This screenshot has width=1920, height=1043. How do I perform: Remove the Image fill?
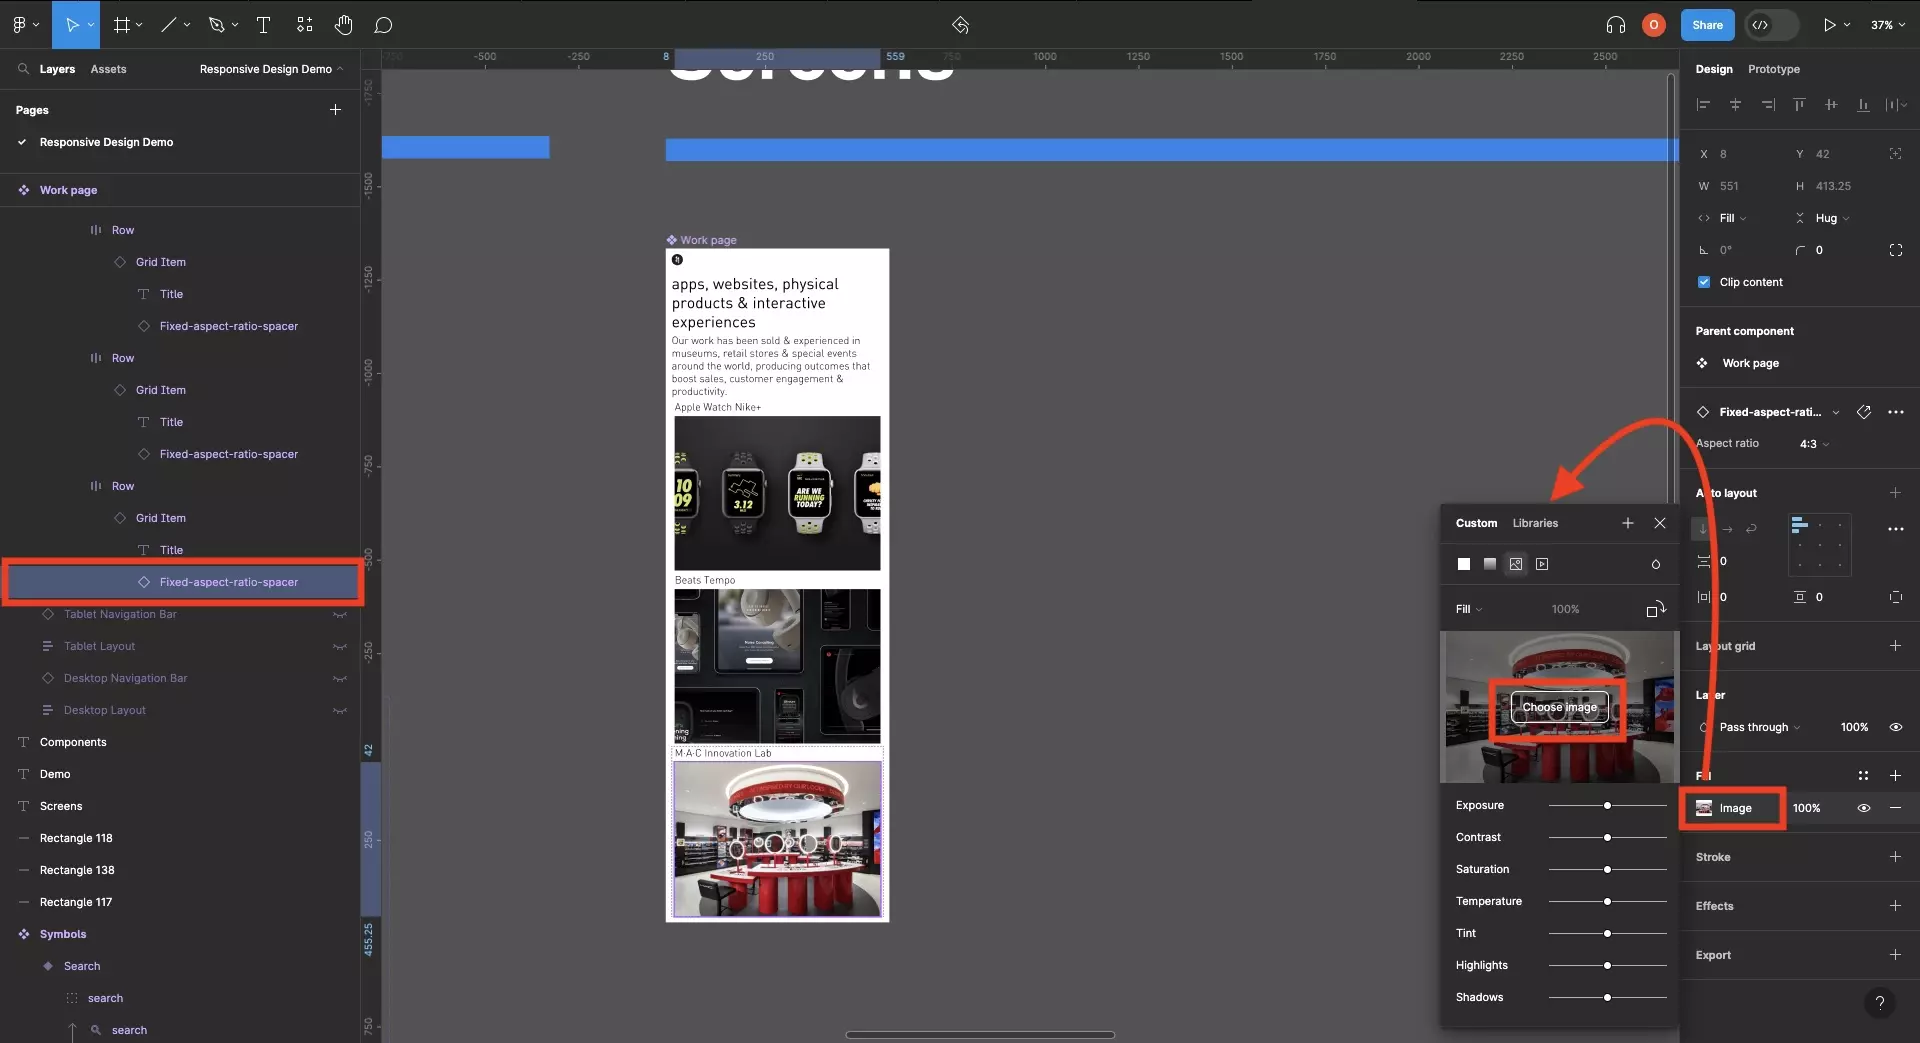pos(1895,807)
